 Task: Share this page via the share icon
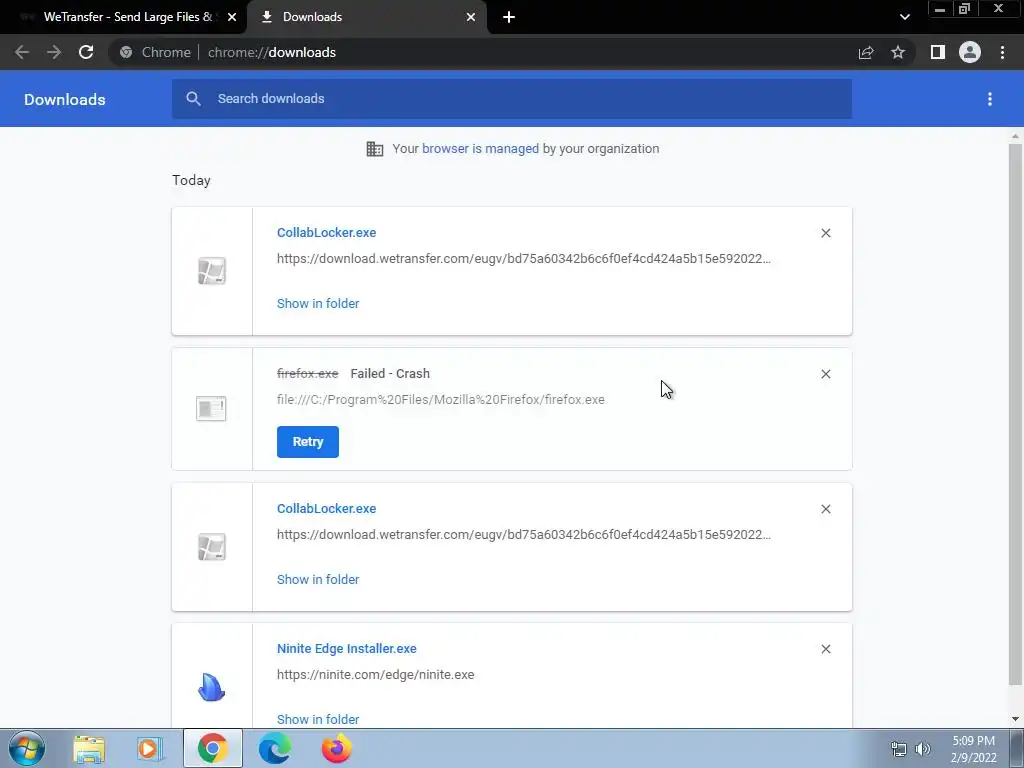tap(866, 52)
